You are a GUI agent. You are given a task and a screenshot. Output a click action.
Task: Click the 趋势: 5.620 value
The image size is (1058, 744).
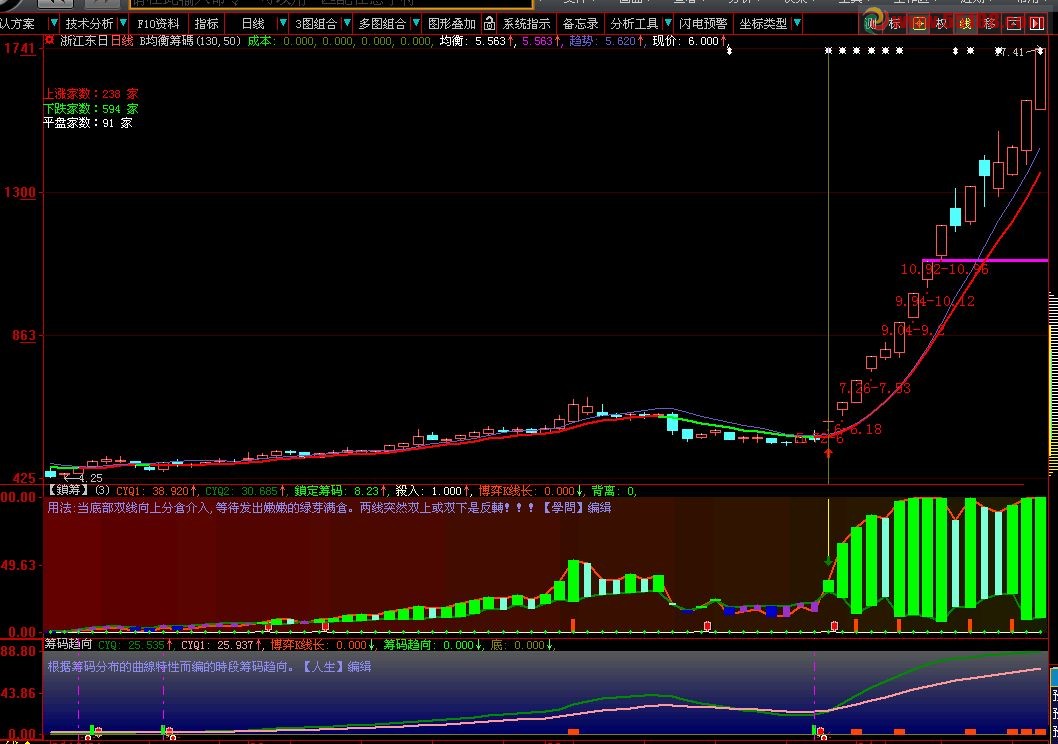coord(607,40)
